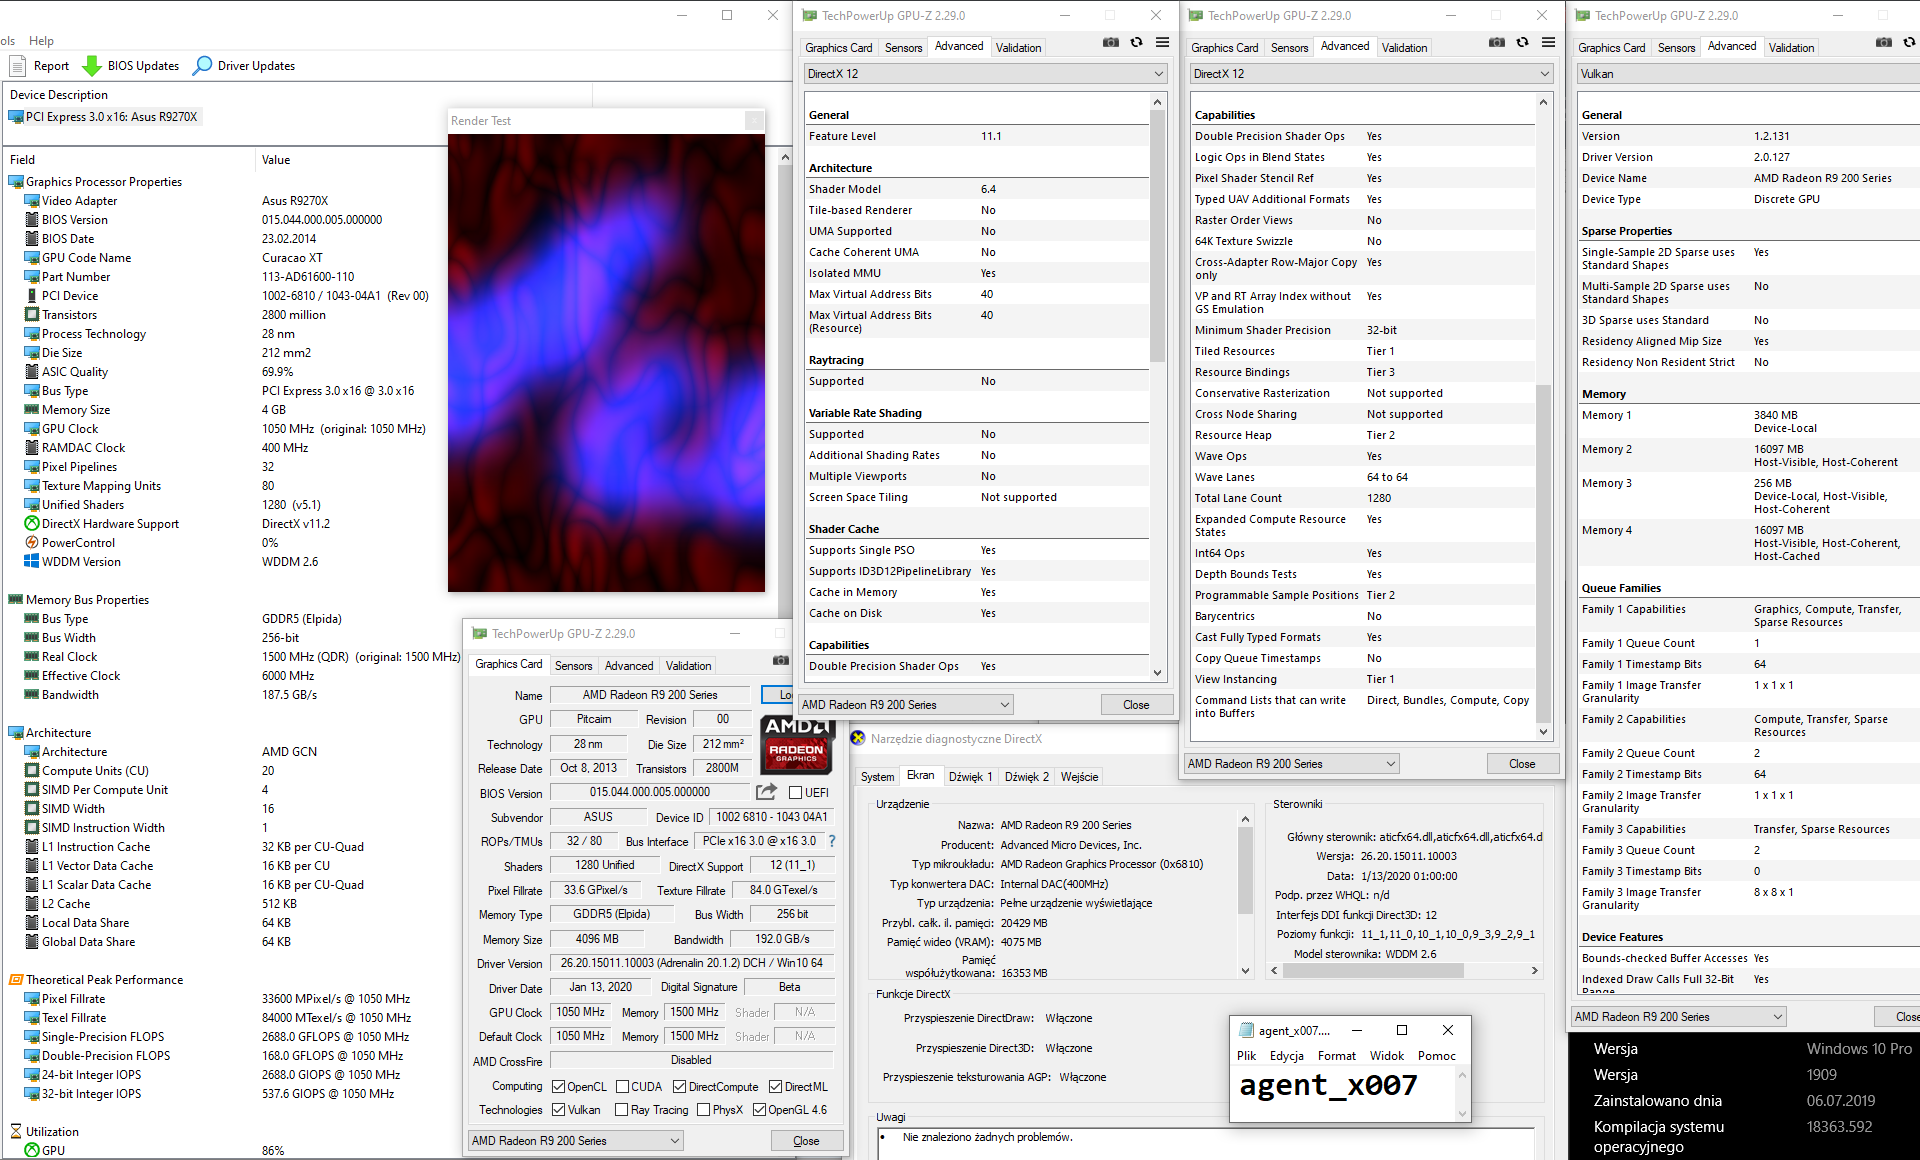Click the Name field AMD Radeon R9 200 Series
The height and width of the screenshot is (1160, 1920).
coord(650,695)
